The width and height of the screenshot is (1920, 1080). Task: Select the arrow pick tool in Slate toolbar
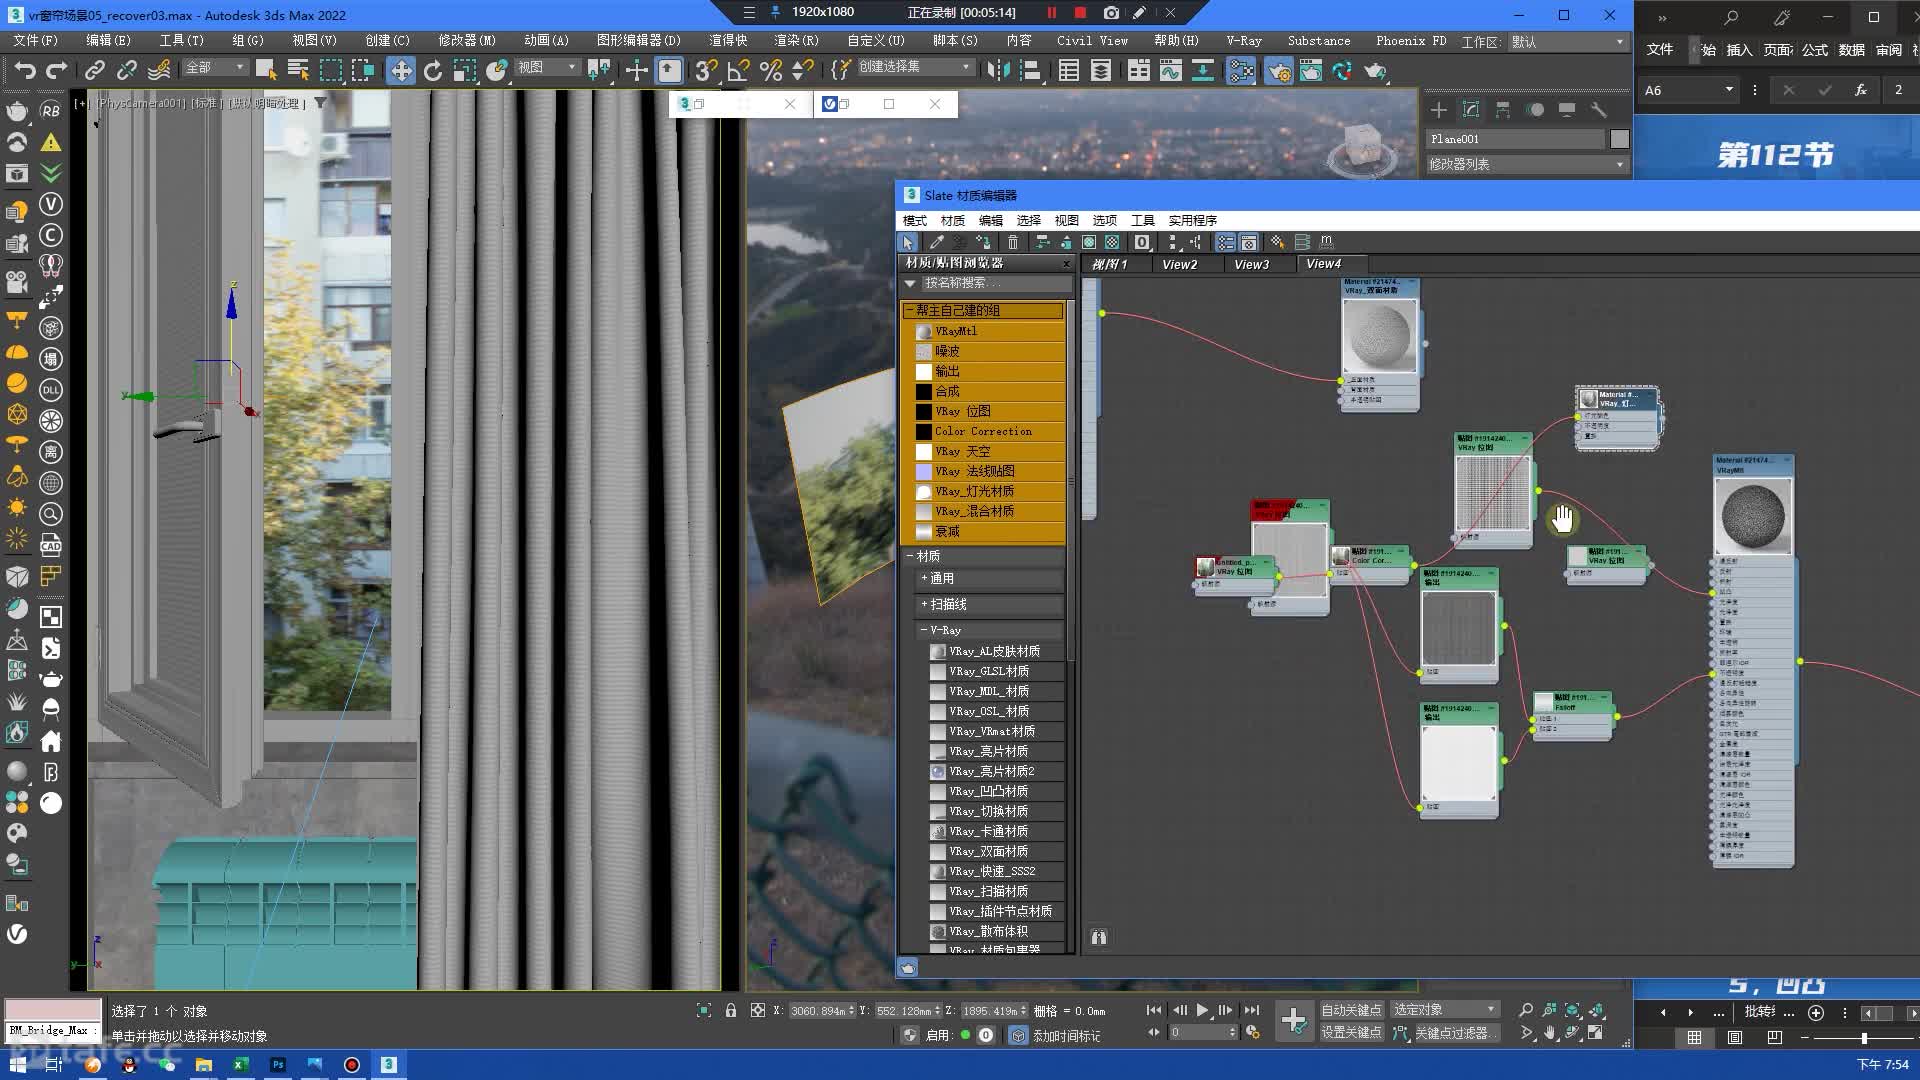[908, 242]
